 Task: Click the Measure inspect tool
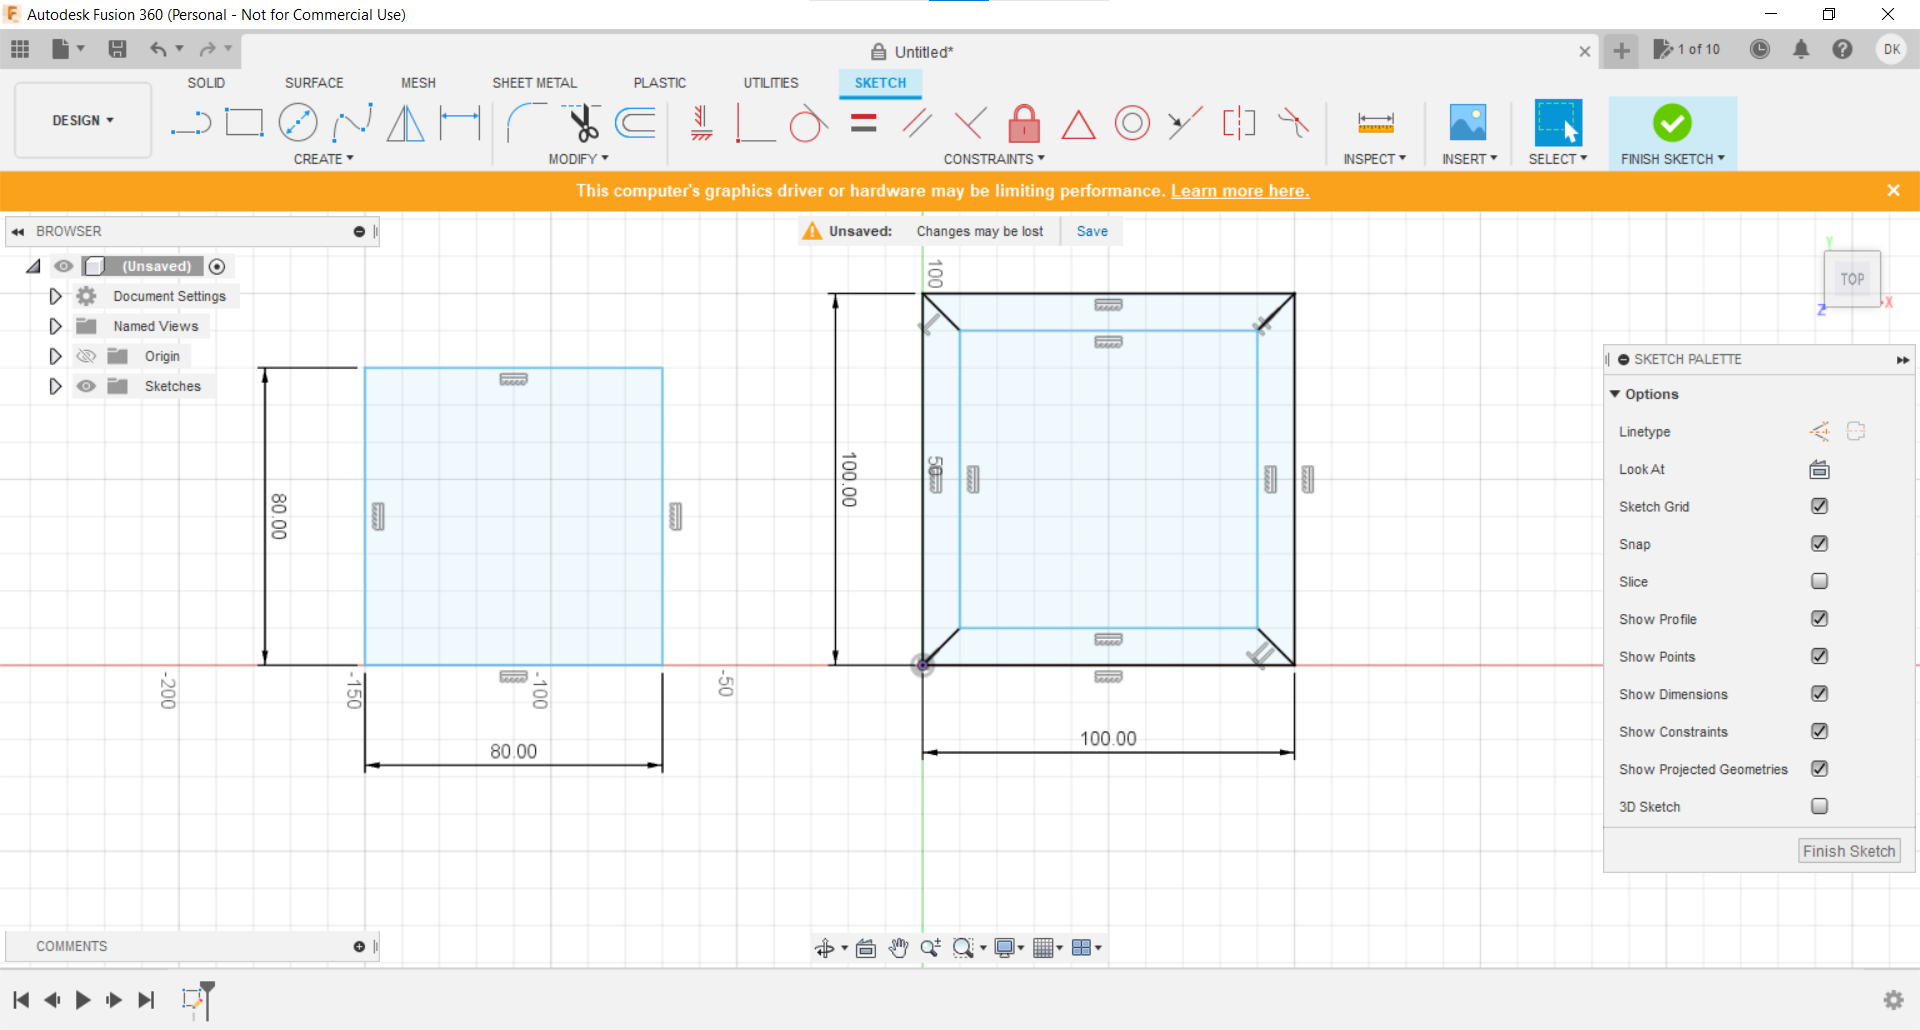(1376, 123)
